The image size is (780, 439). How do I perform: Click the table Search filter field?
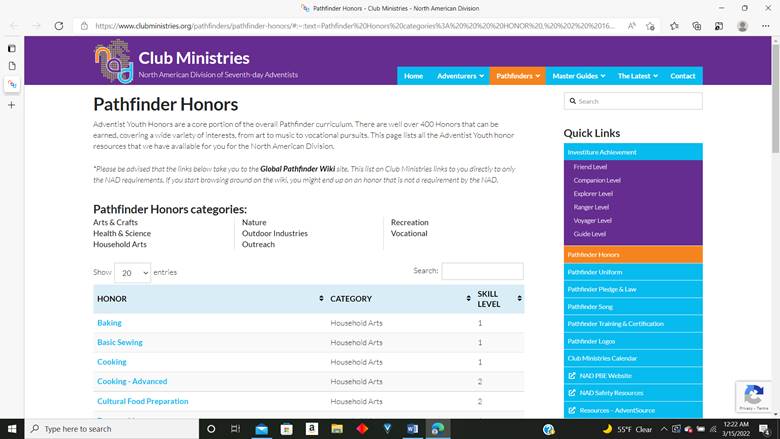483,271
